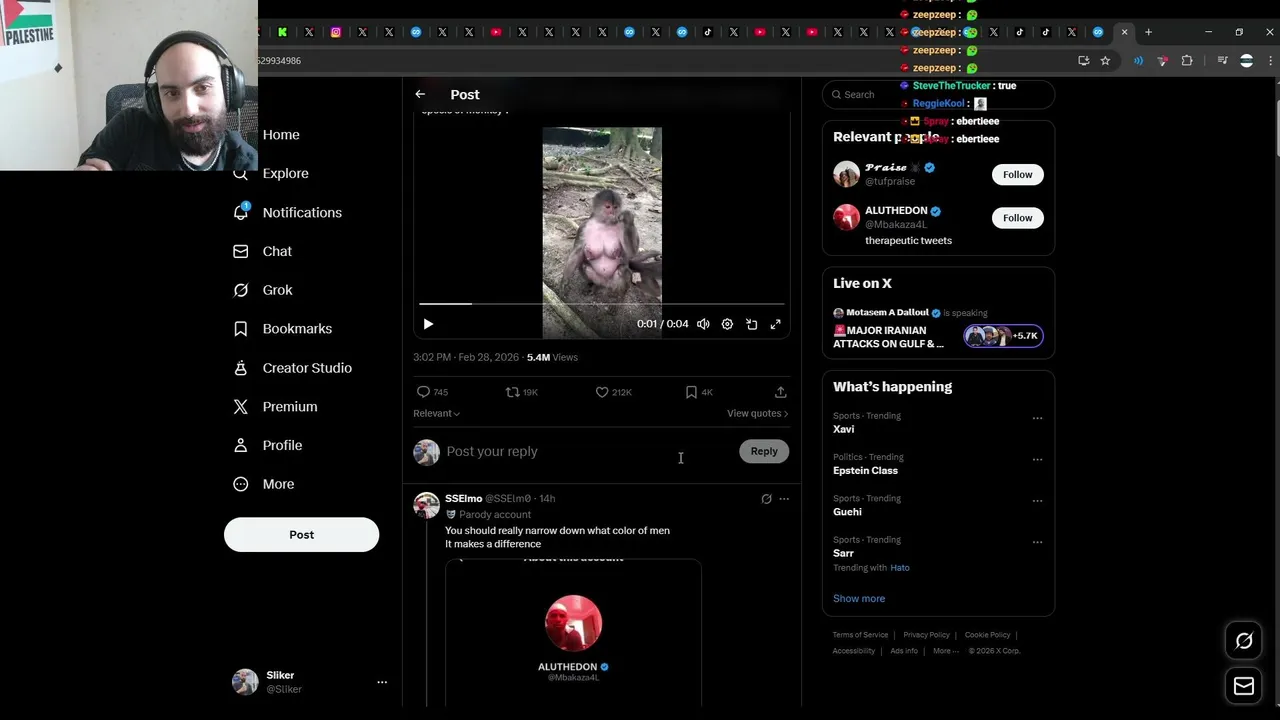Image resolution: width=1280 pixels, height=720 pixels.
Task: Open video settings gear in the player
Action: click(727, 324)
